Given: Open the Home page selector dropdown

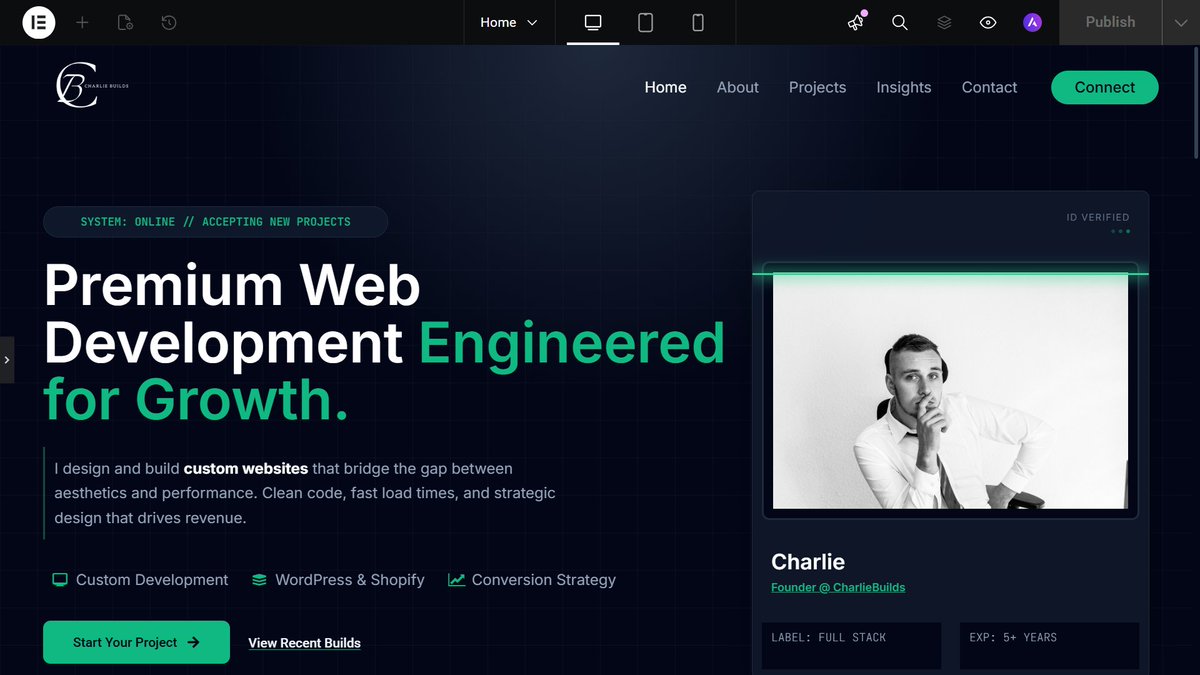Looking at the screenshot, I should [x=508, y=22].
